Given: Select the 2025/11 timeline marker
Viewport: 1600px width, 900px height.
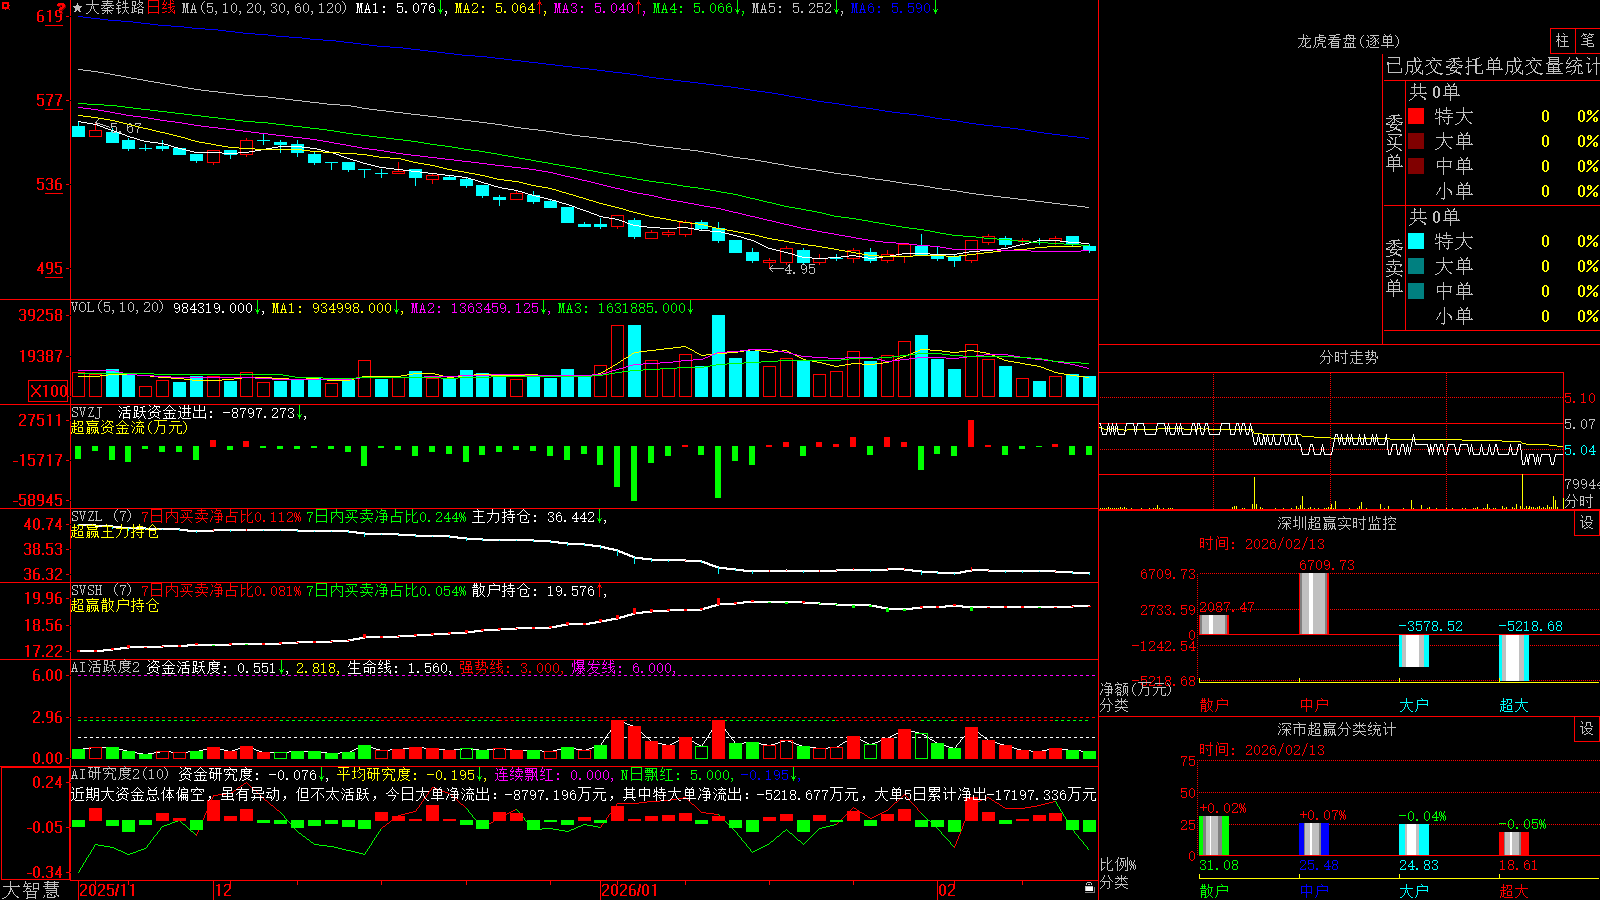Looking at the screenshot, I should tap(107, 890).
